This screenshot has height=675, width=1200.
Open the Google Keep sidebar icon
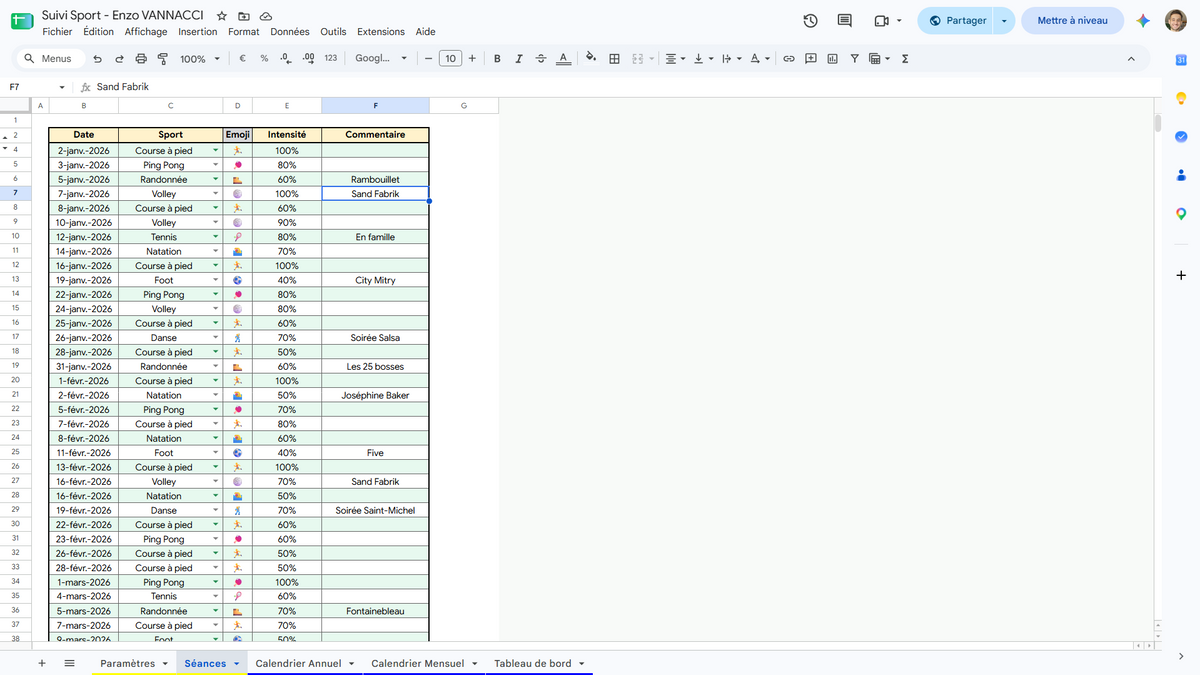(x=1181, y=98)
